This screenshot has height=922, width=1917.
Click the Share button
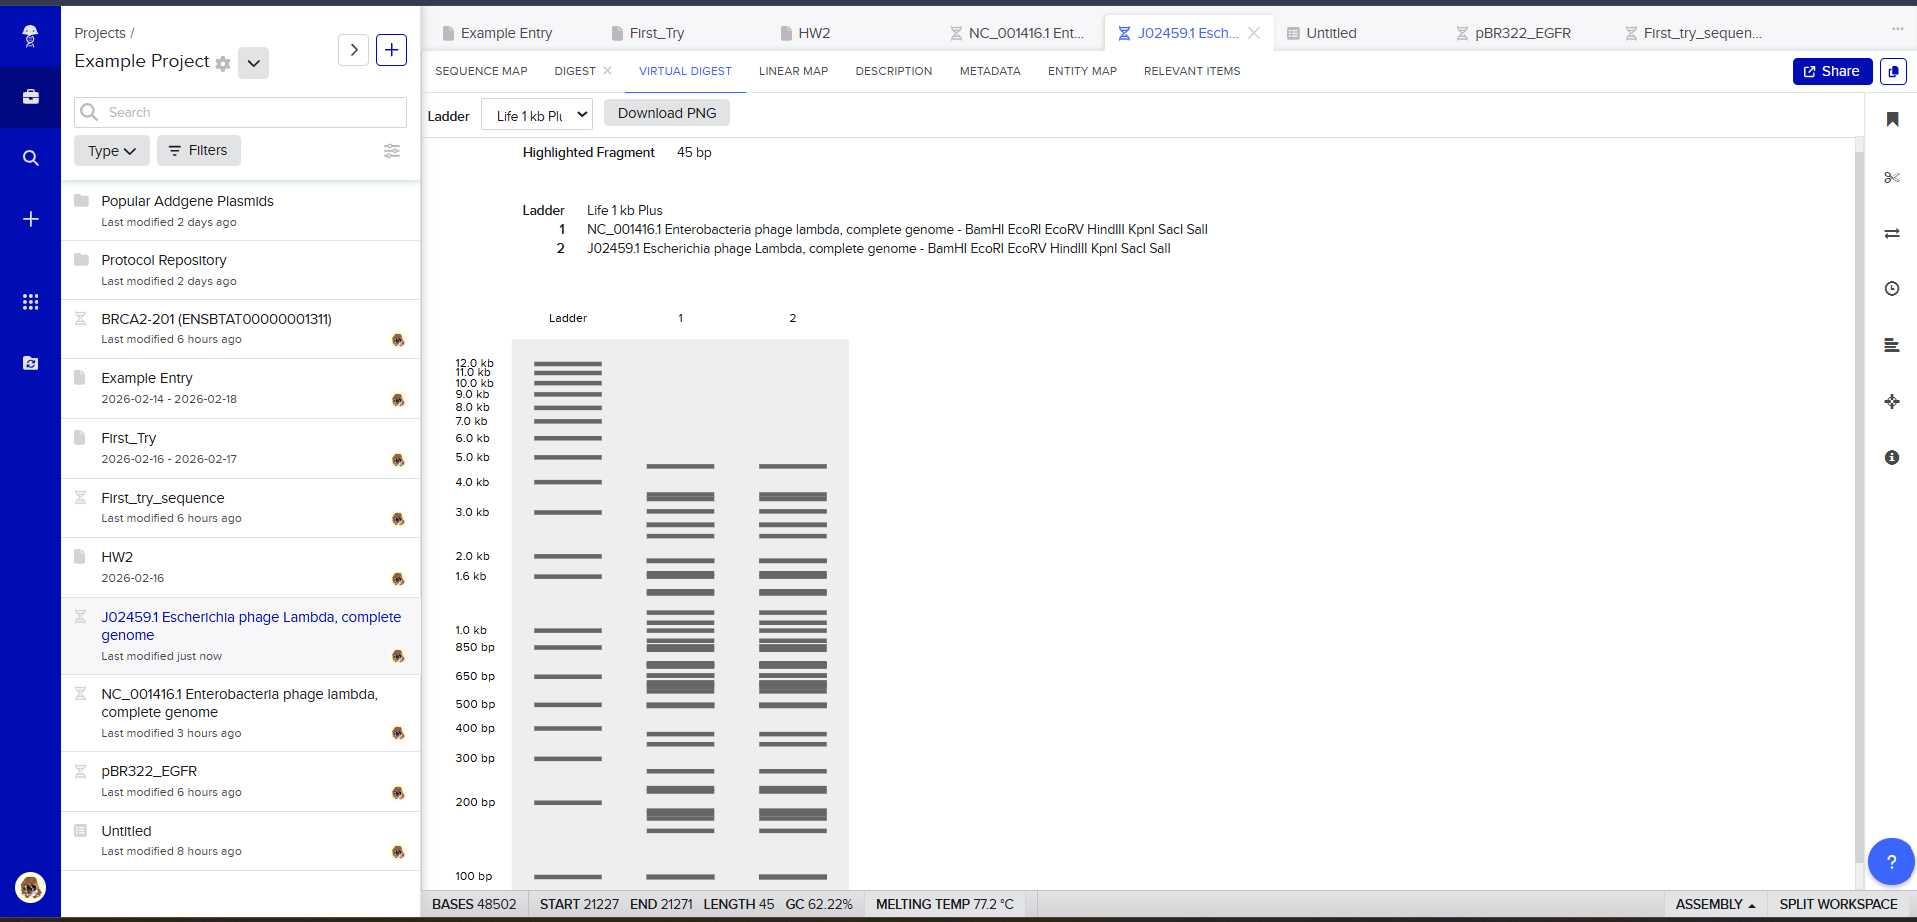1831,72
